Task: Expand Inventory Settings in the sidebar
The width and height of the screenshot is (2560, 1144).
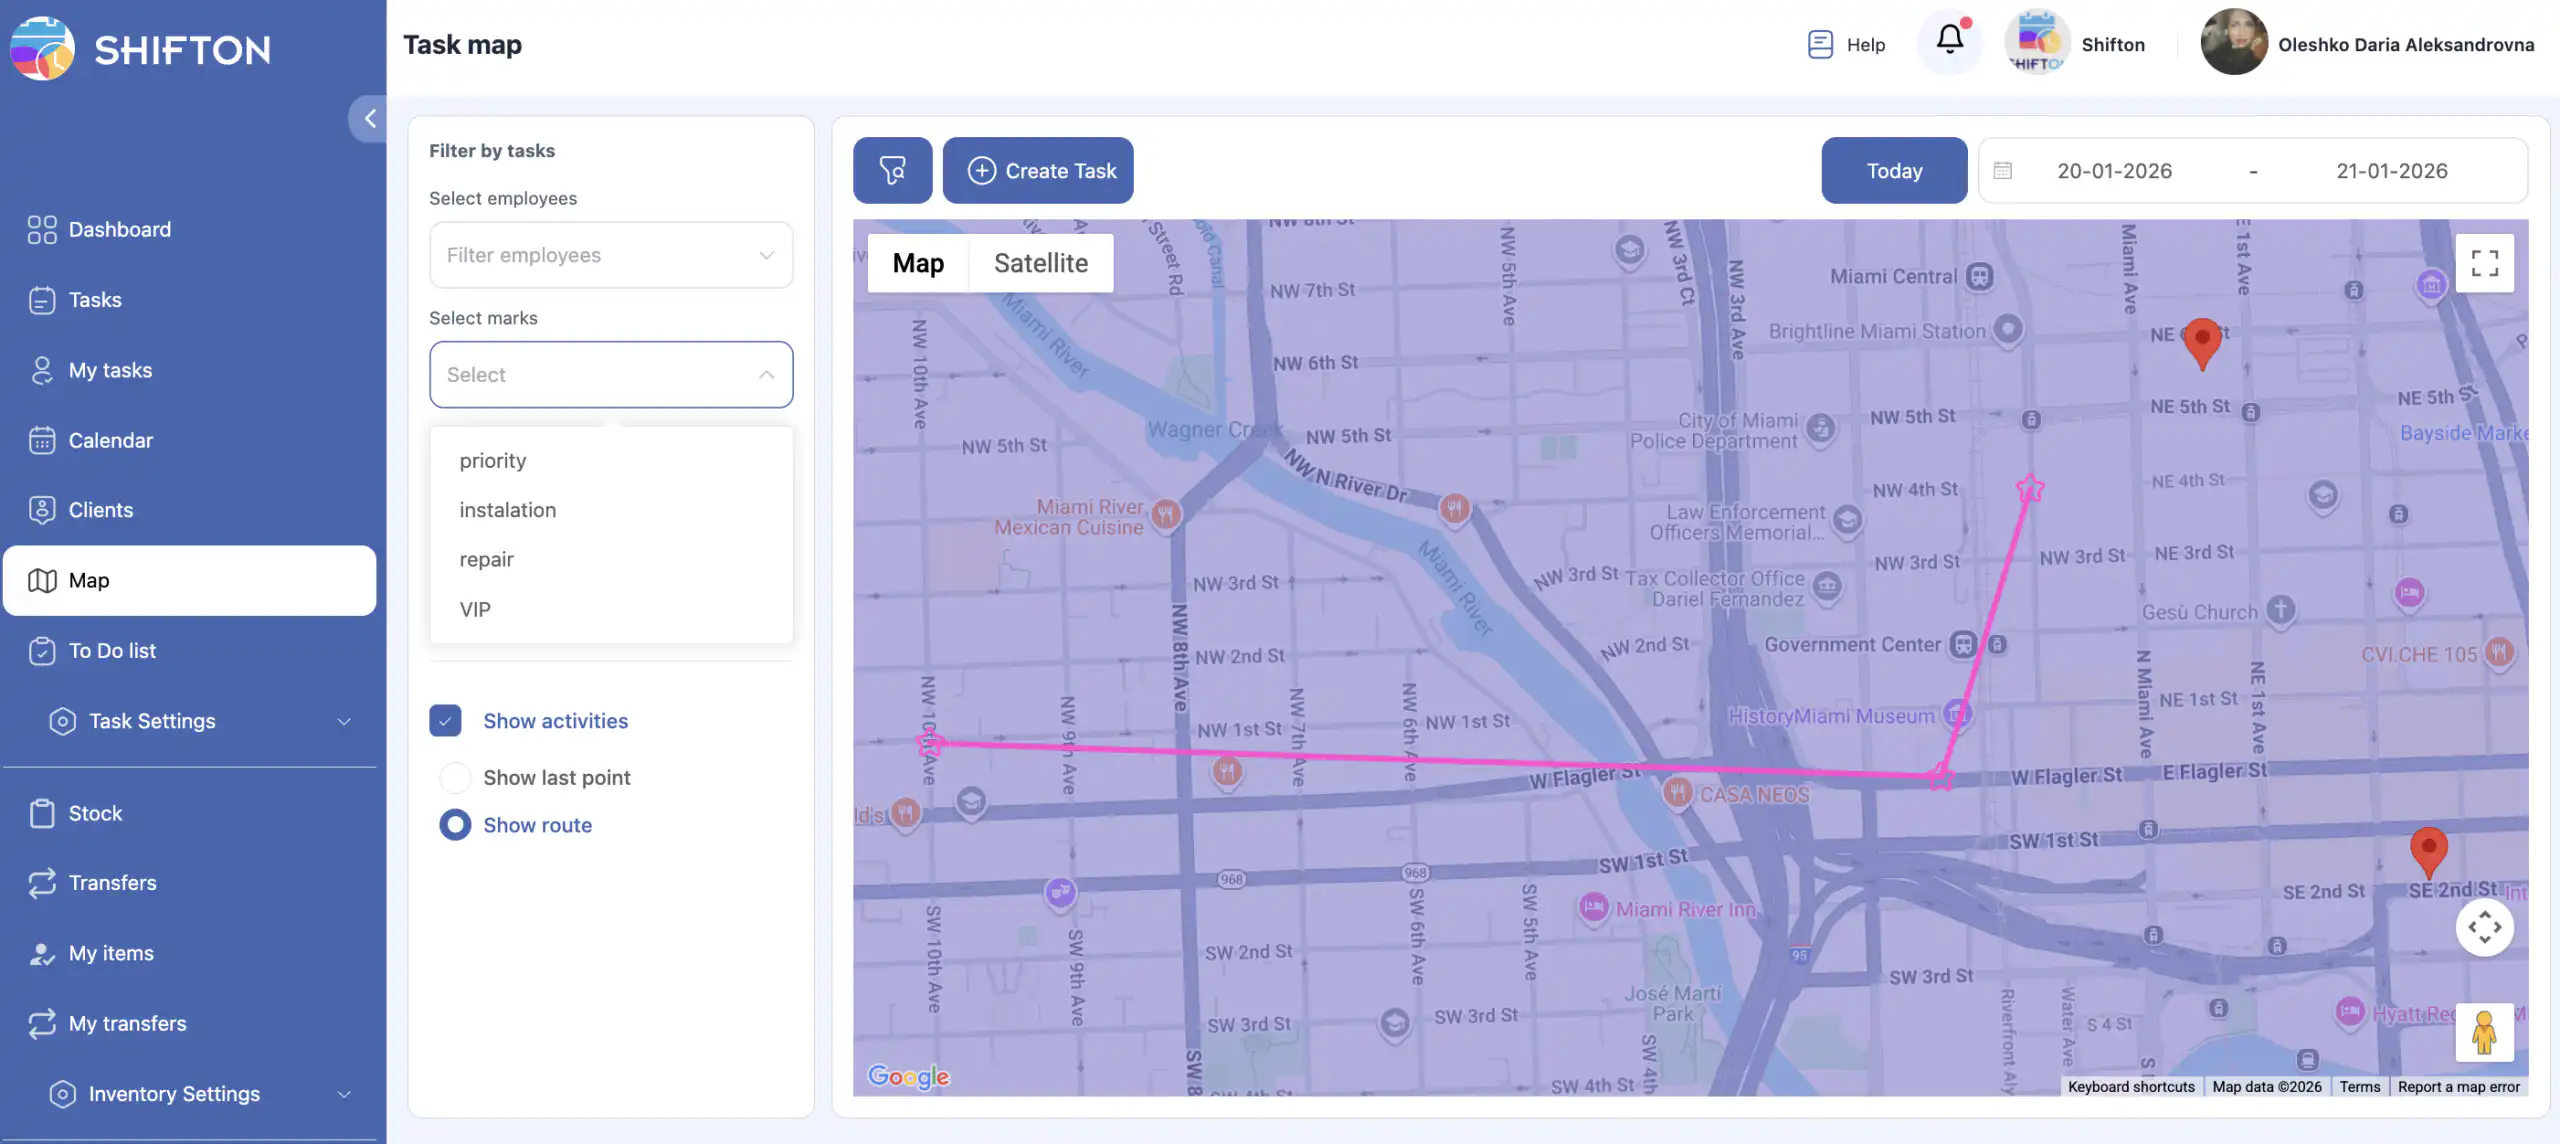Action: (x=200, y=1093)
